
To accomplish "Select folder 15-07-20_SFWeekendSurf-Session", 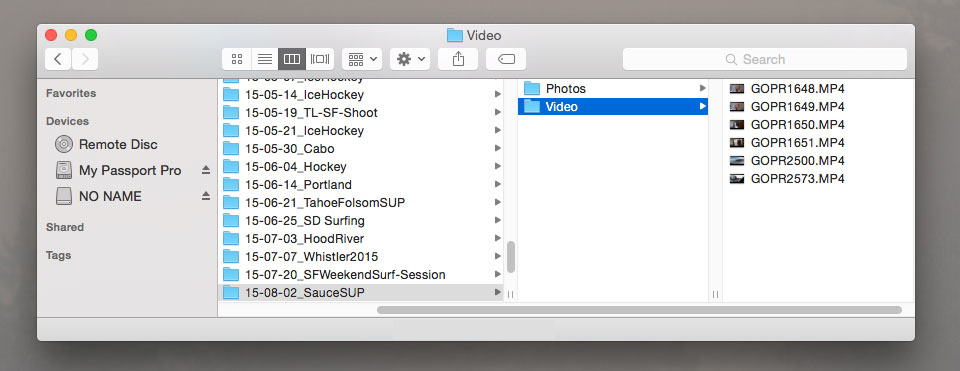I will tap(361, 274).
